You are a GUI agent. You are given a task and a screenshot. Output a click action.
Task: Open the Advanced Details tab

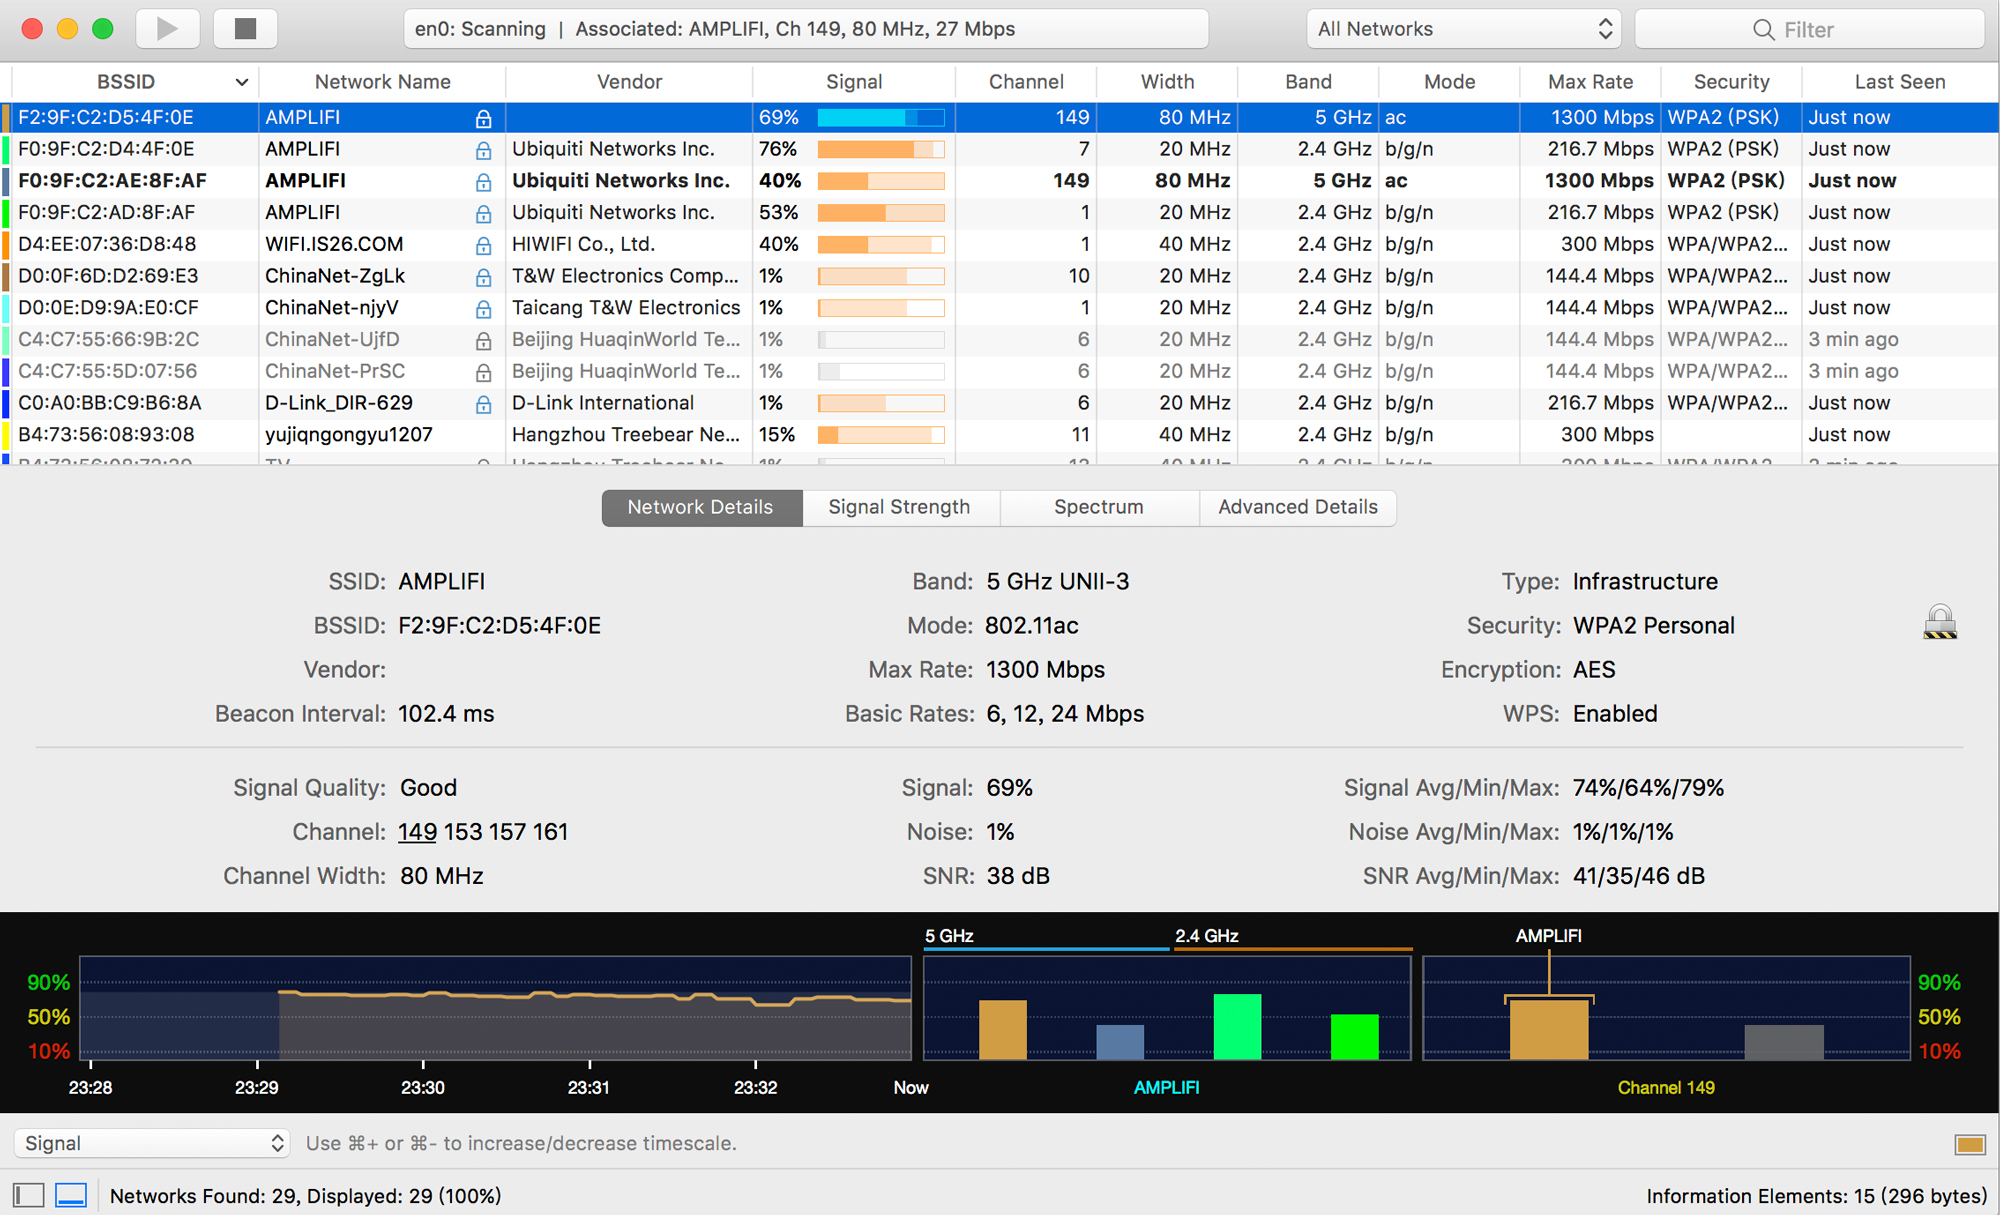tap(1297, 507)
